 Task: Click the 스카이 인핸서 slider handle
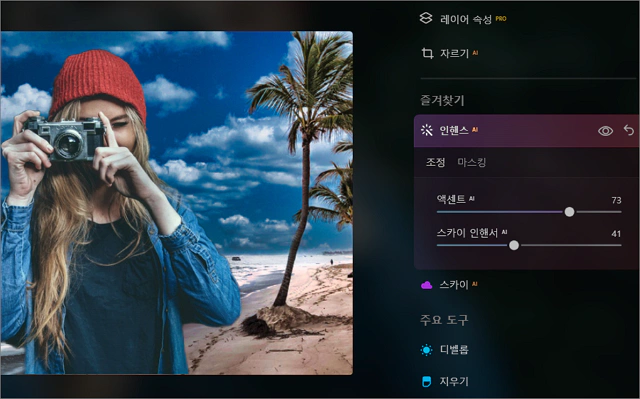click(514, 245)
